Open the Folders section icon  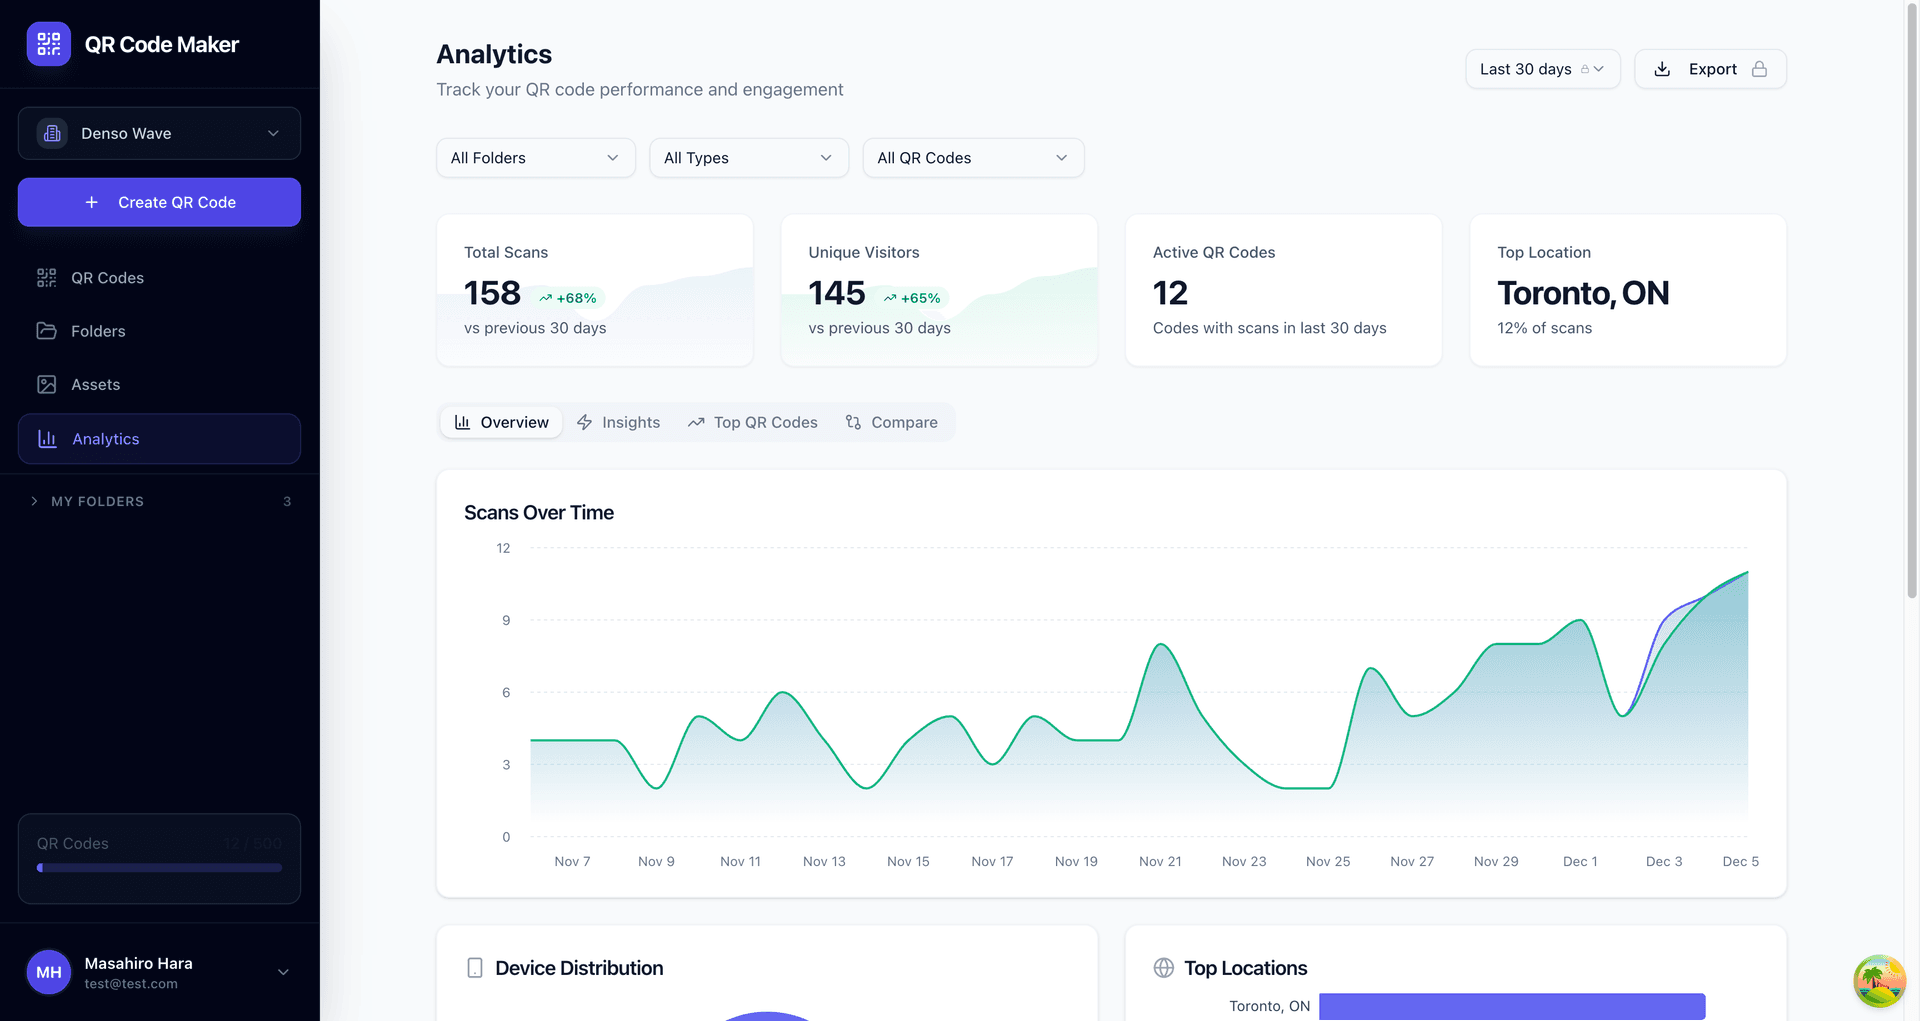pyautogui.click(x=46, y=331)
